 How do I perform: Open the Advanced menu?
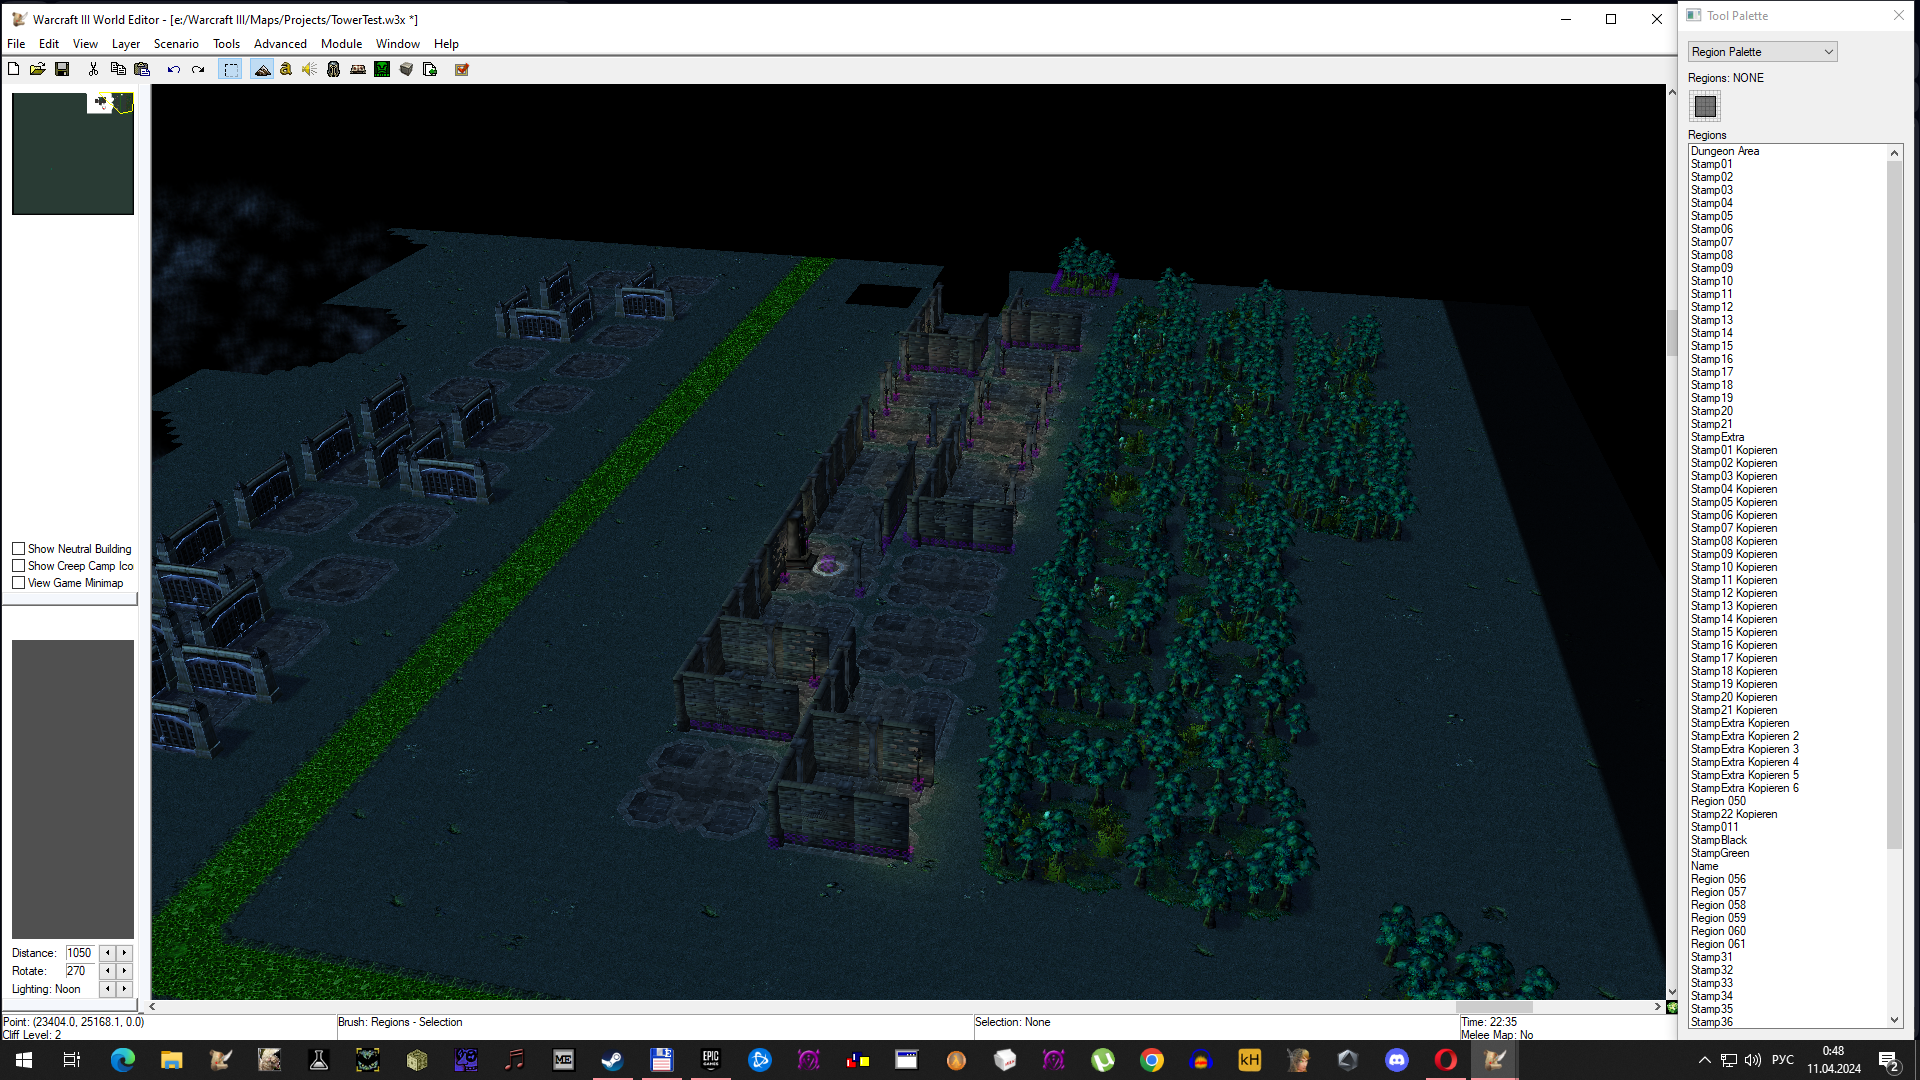280,44
